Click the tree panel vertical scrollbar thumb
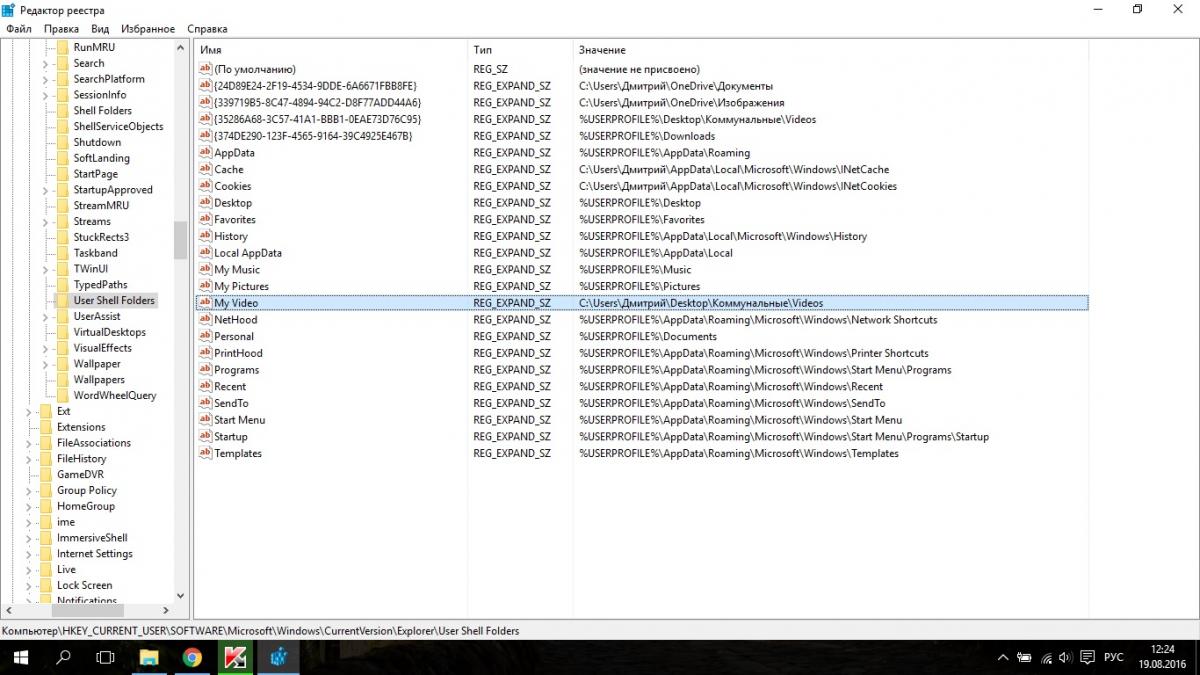1200x675 pixels. tap(180, 240)
